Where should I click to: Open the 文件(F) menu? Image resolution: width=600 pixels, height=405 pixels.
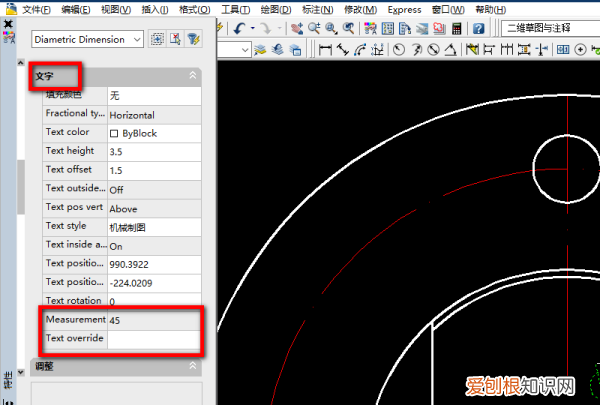tap(37, 9)
